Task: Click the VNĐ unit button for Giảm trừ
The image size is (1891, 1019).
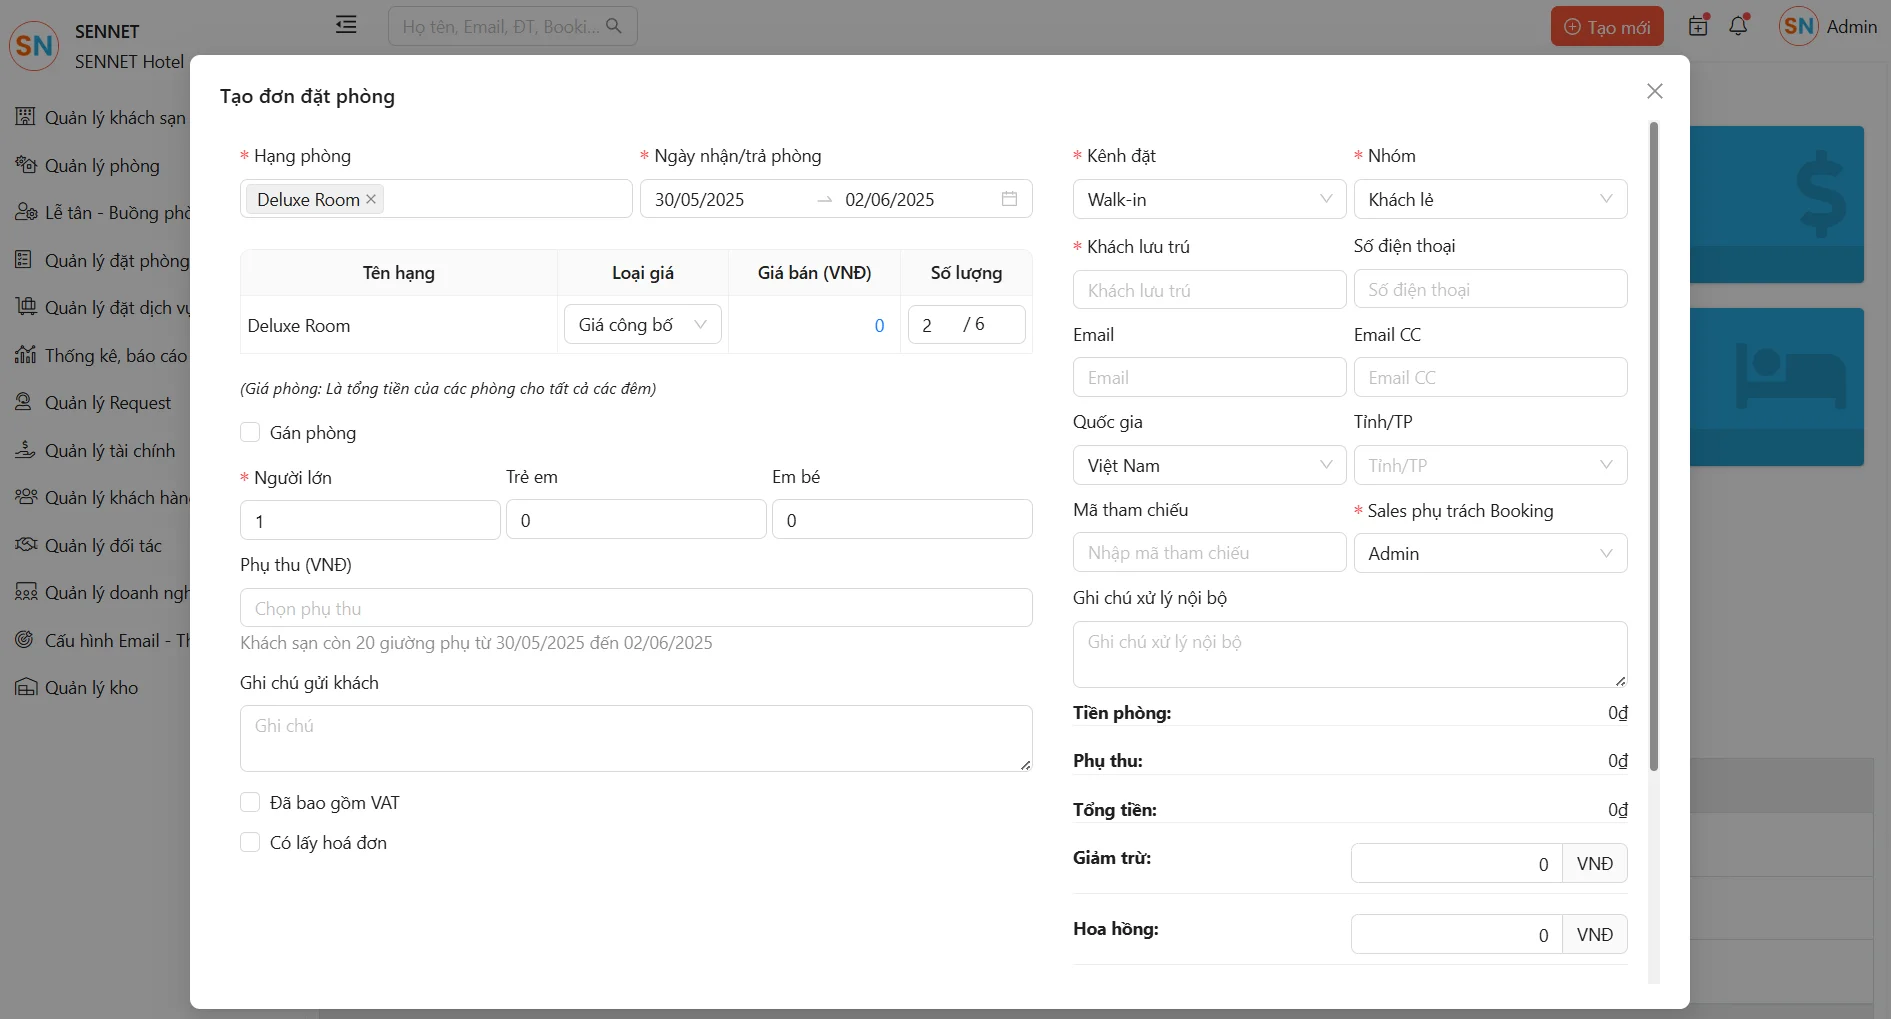Action: (x=1594, y=864)
